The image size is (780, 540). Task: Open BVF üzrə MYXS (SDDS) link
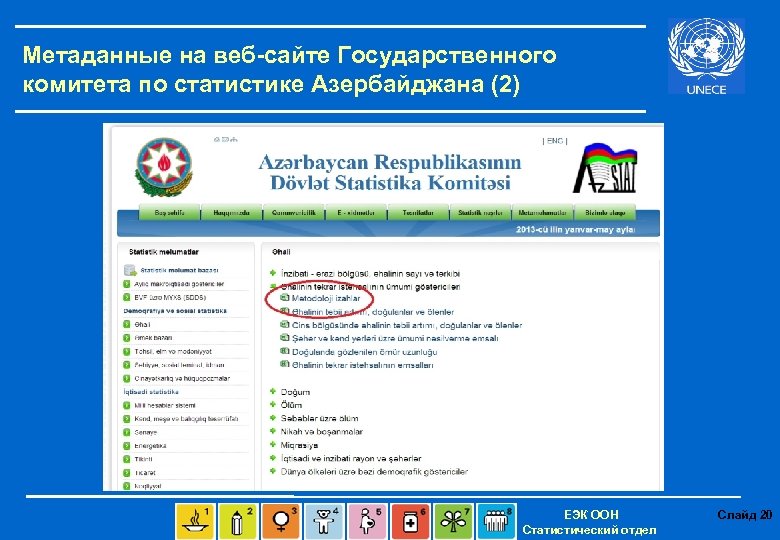(x=170, y=297)
